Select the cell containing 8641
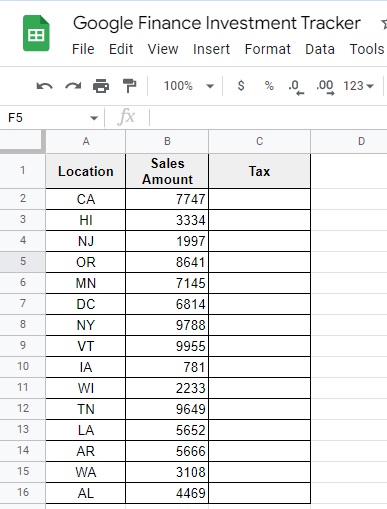387x509 pixels. (167, 262)
